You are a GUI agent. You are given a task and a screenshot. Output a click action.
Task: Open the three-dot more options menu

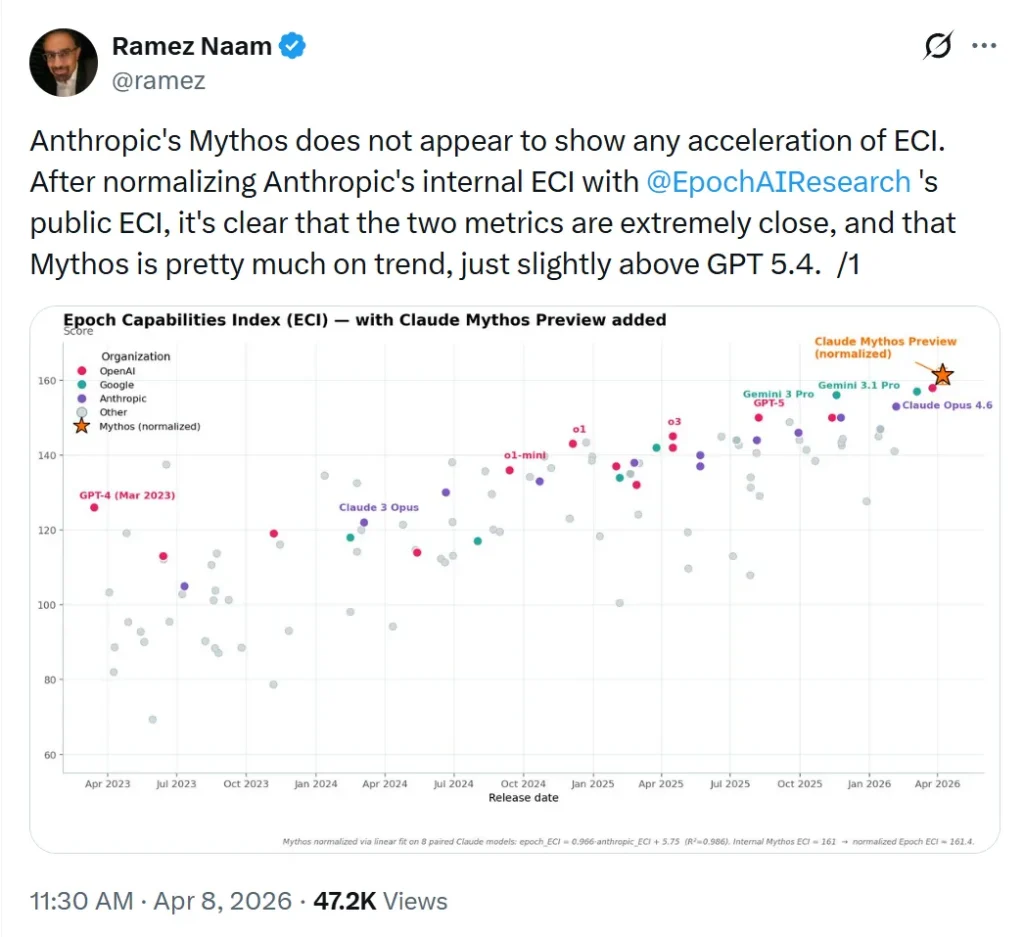coord(985,46)
